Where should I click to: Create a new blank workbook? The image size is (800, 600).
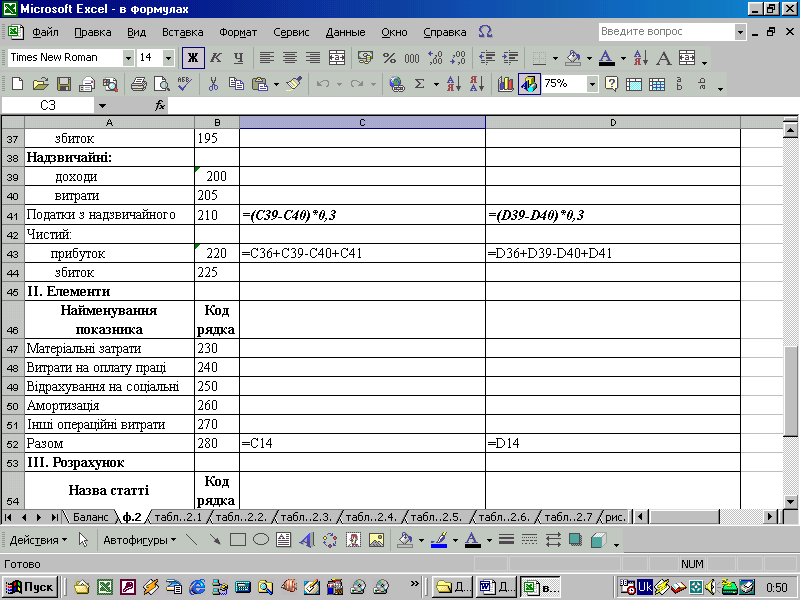pyautogui.click(x=17, y=84)
